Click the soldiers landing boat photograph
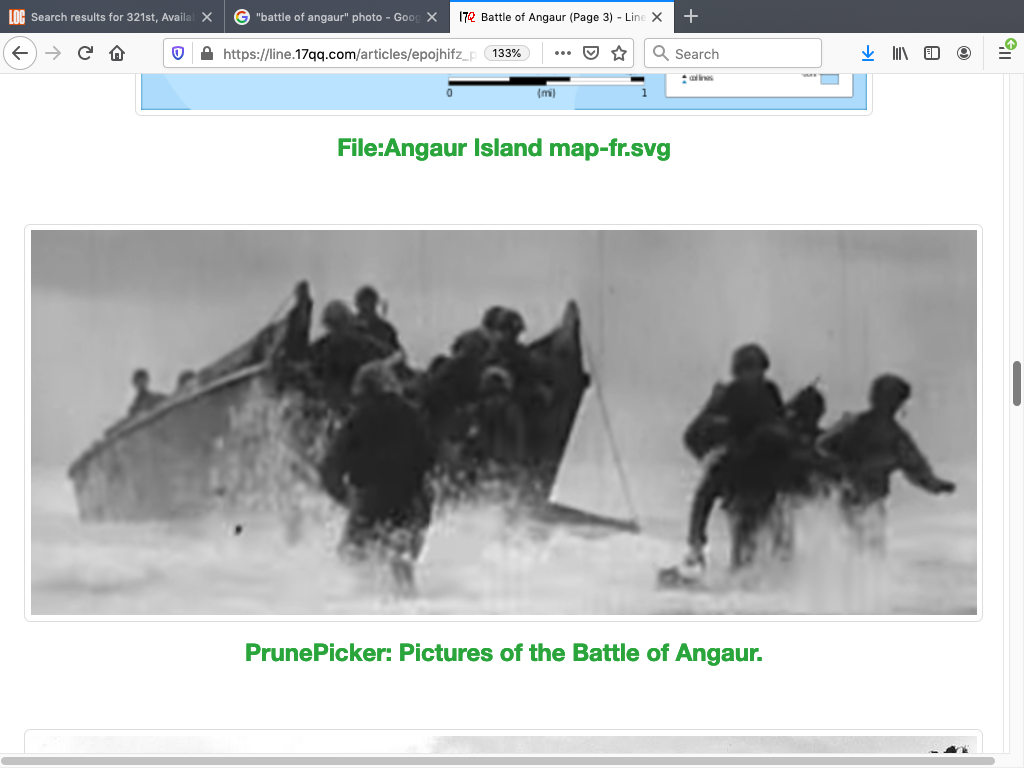This screenshot has height=768, width=1024. click(x=503, y=422)
